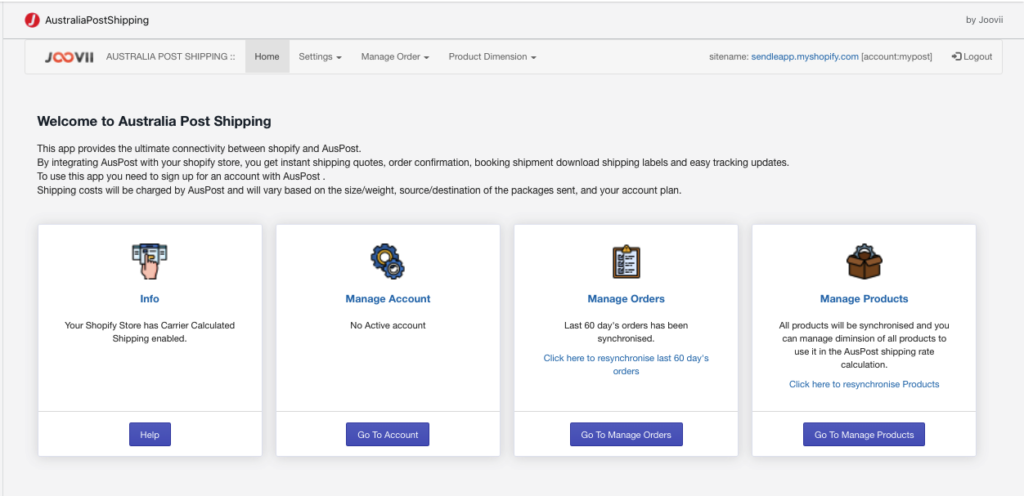The image size is (1024, 496).
Task: Expand the Settings dropdown menu
Action: (x=320, y=57)
